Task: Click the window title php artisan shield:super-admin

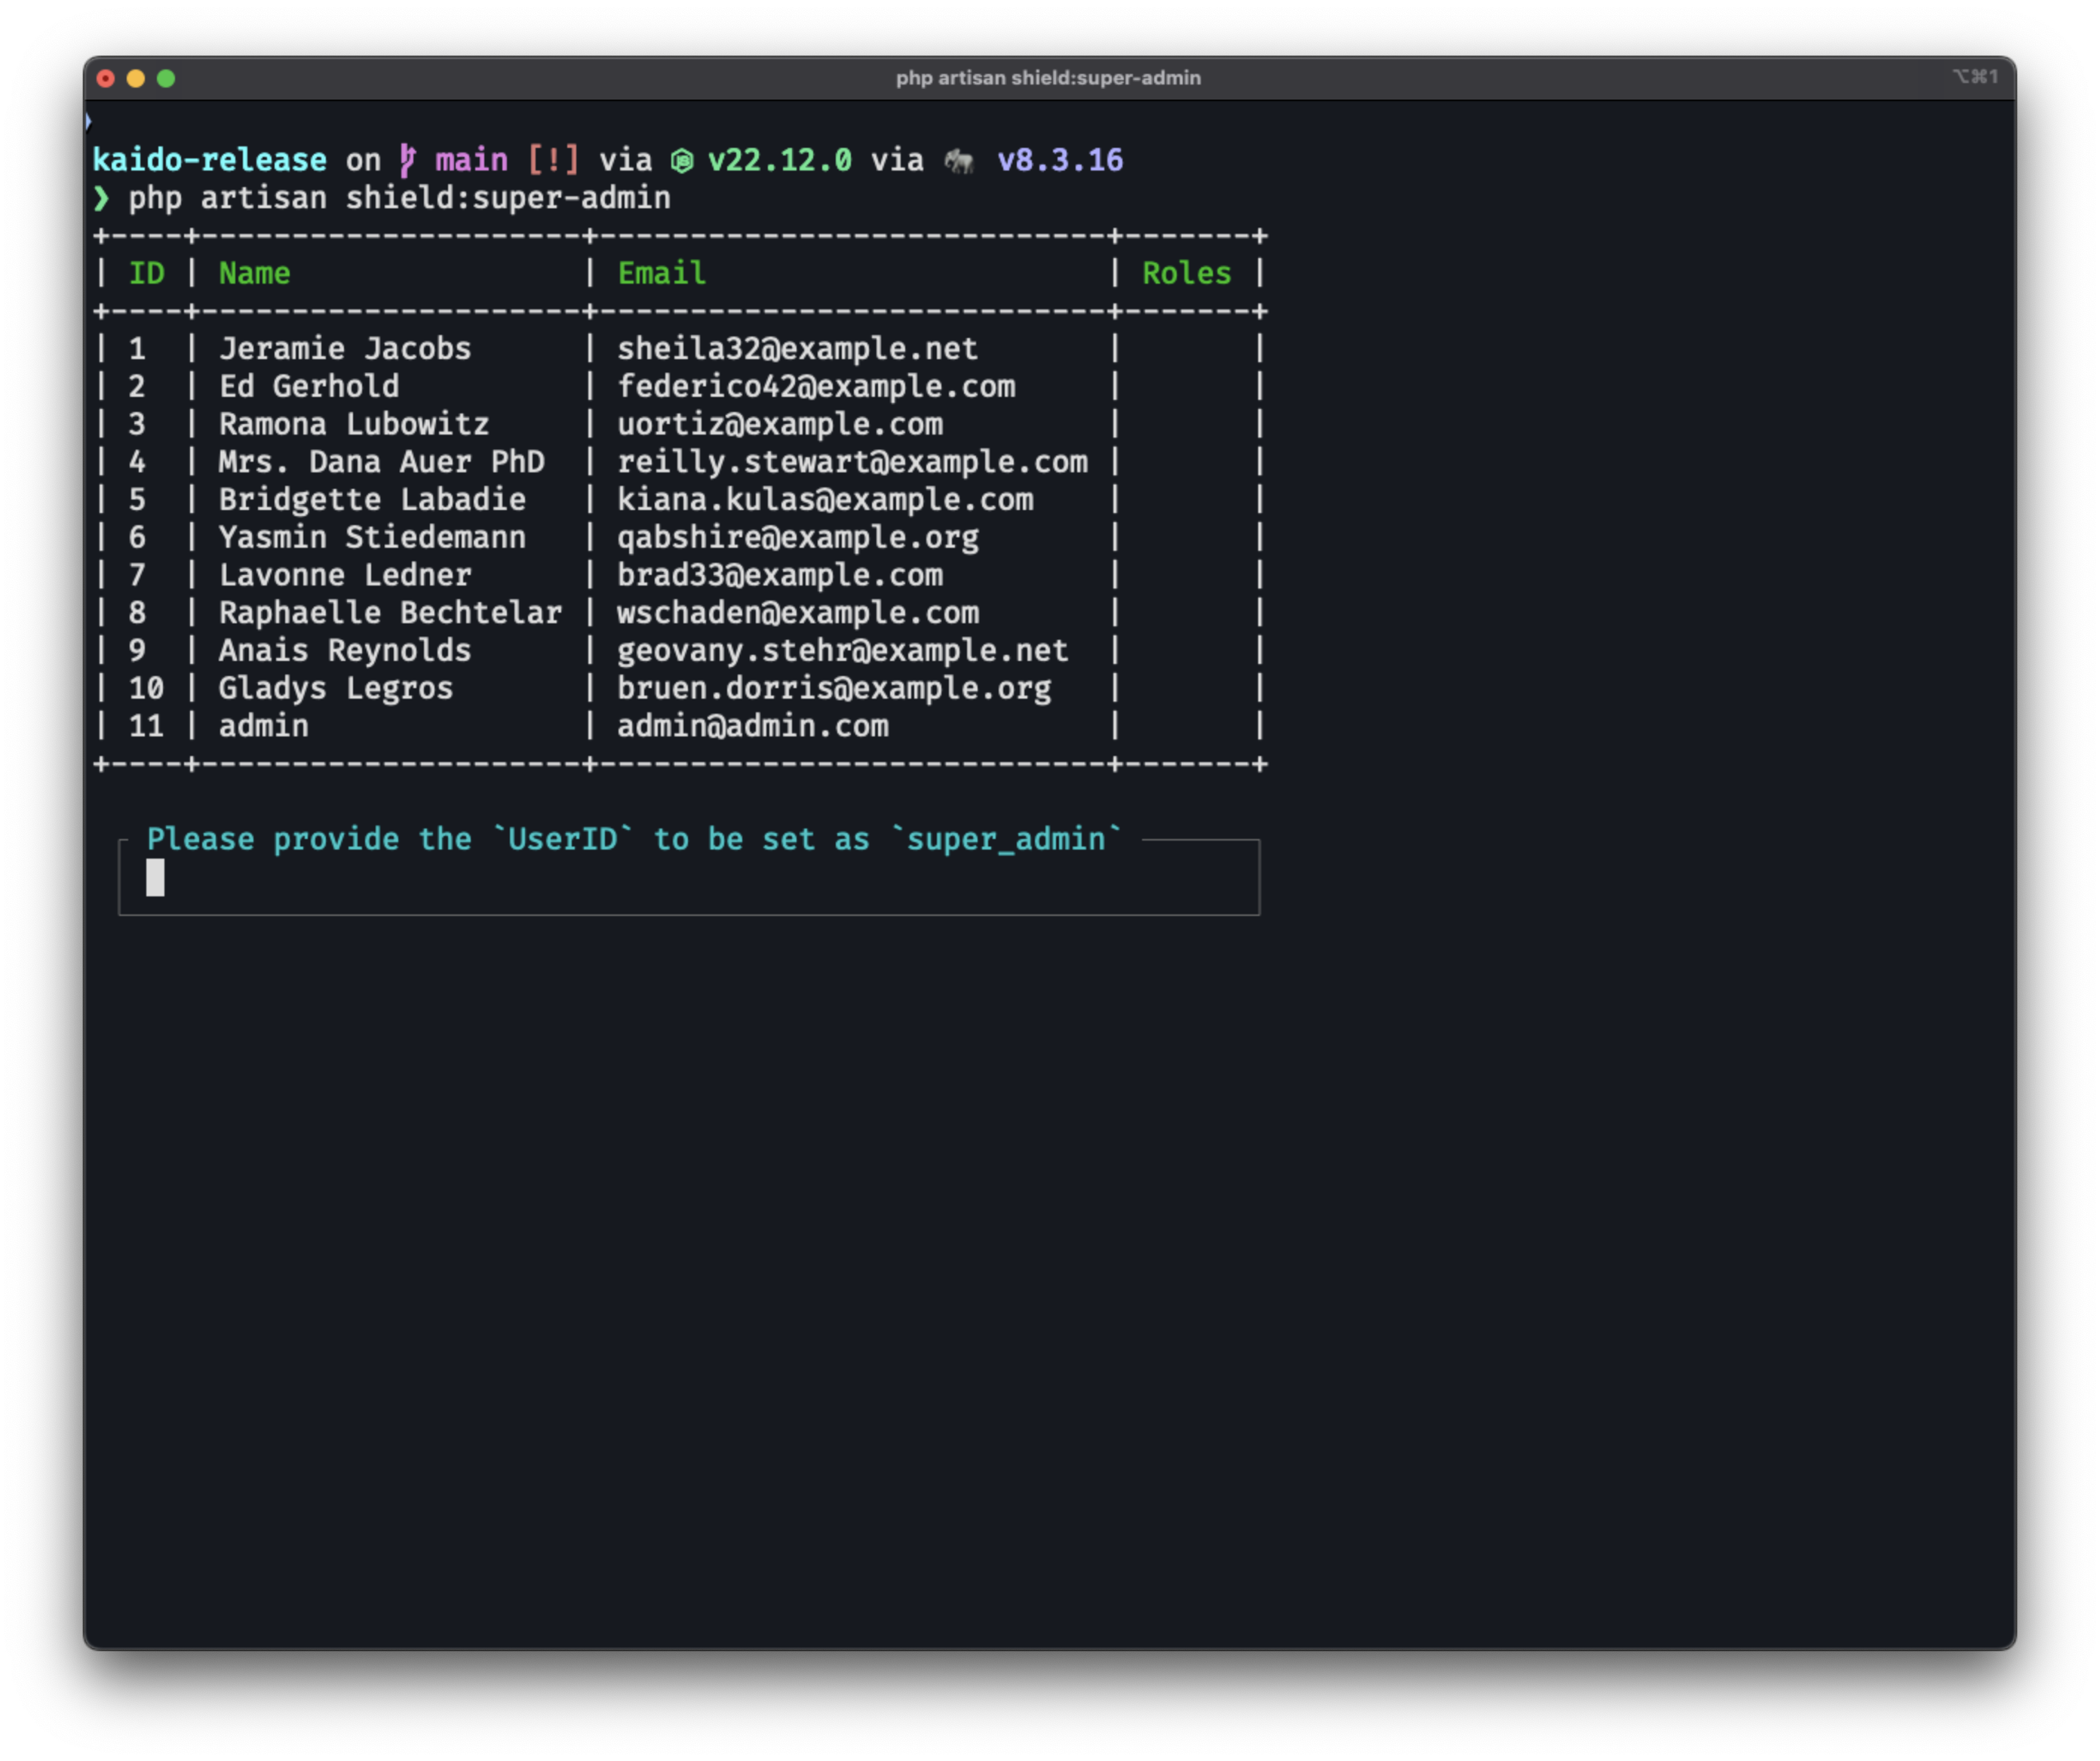Action: pyautogui.click(x=1048, y=78)
